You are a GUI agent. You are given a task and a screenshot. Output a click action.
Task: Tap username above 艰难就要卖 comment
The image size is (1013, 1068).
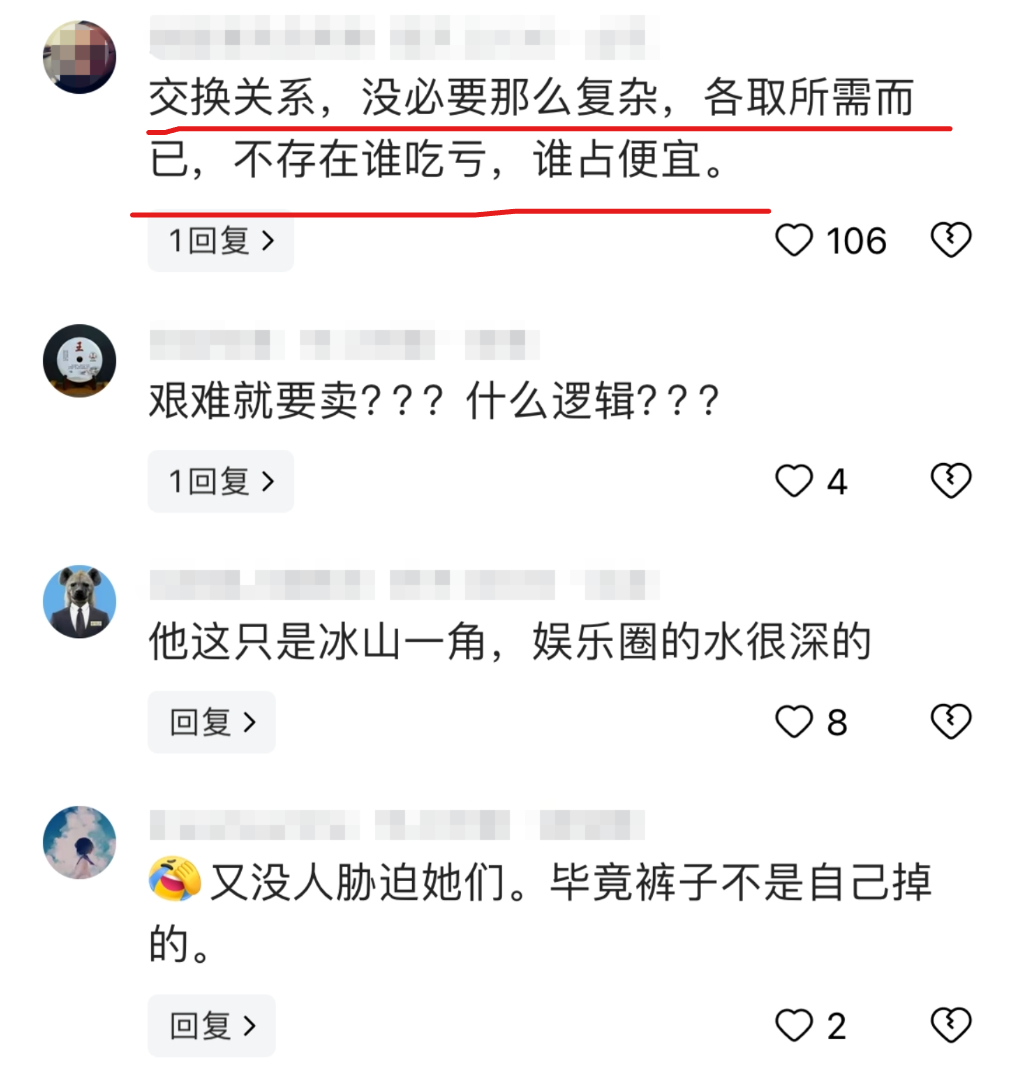coord(345,345)
